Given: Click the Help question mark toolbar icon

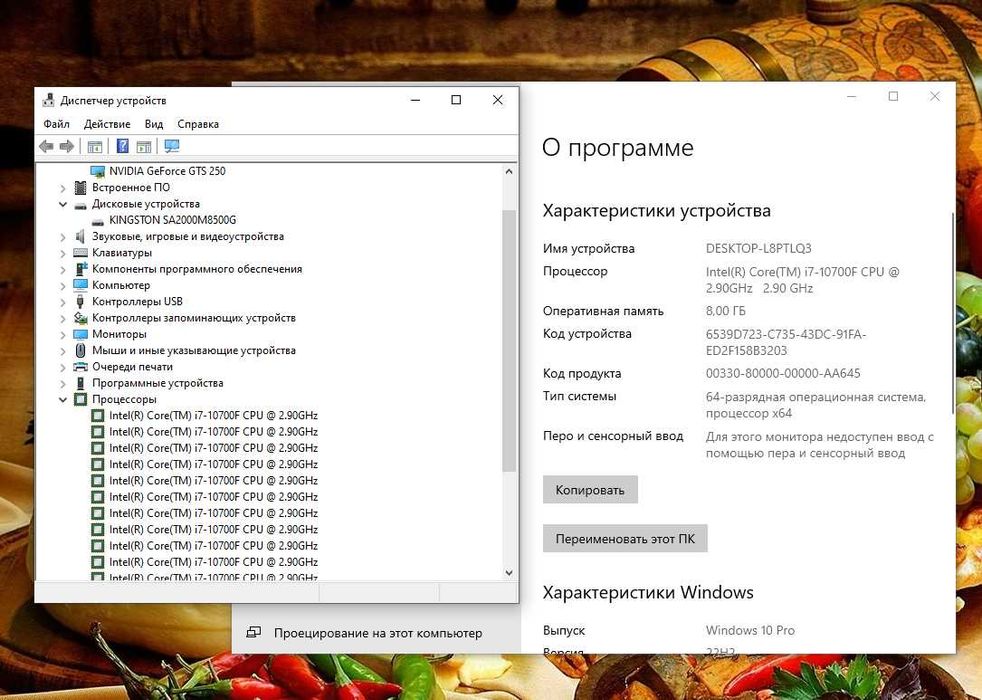Looking at the screenshot, I should pos(123,147).
